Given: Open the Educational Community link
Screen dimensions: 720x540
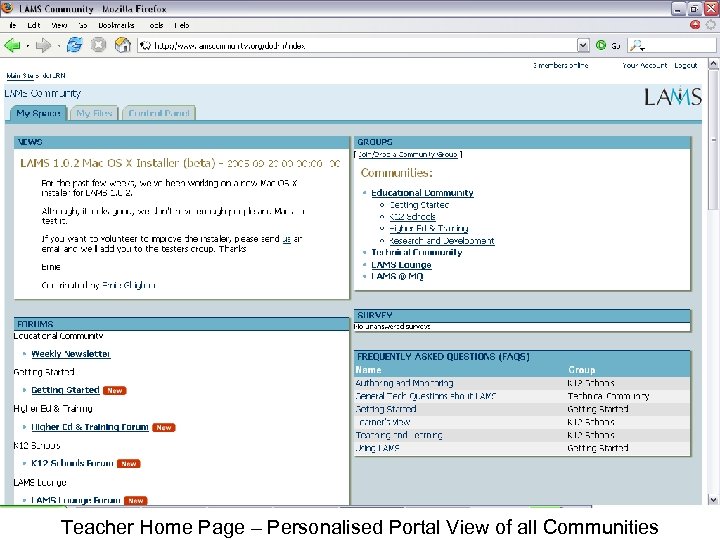Looking at the screenshot, I should (422, 193).
